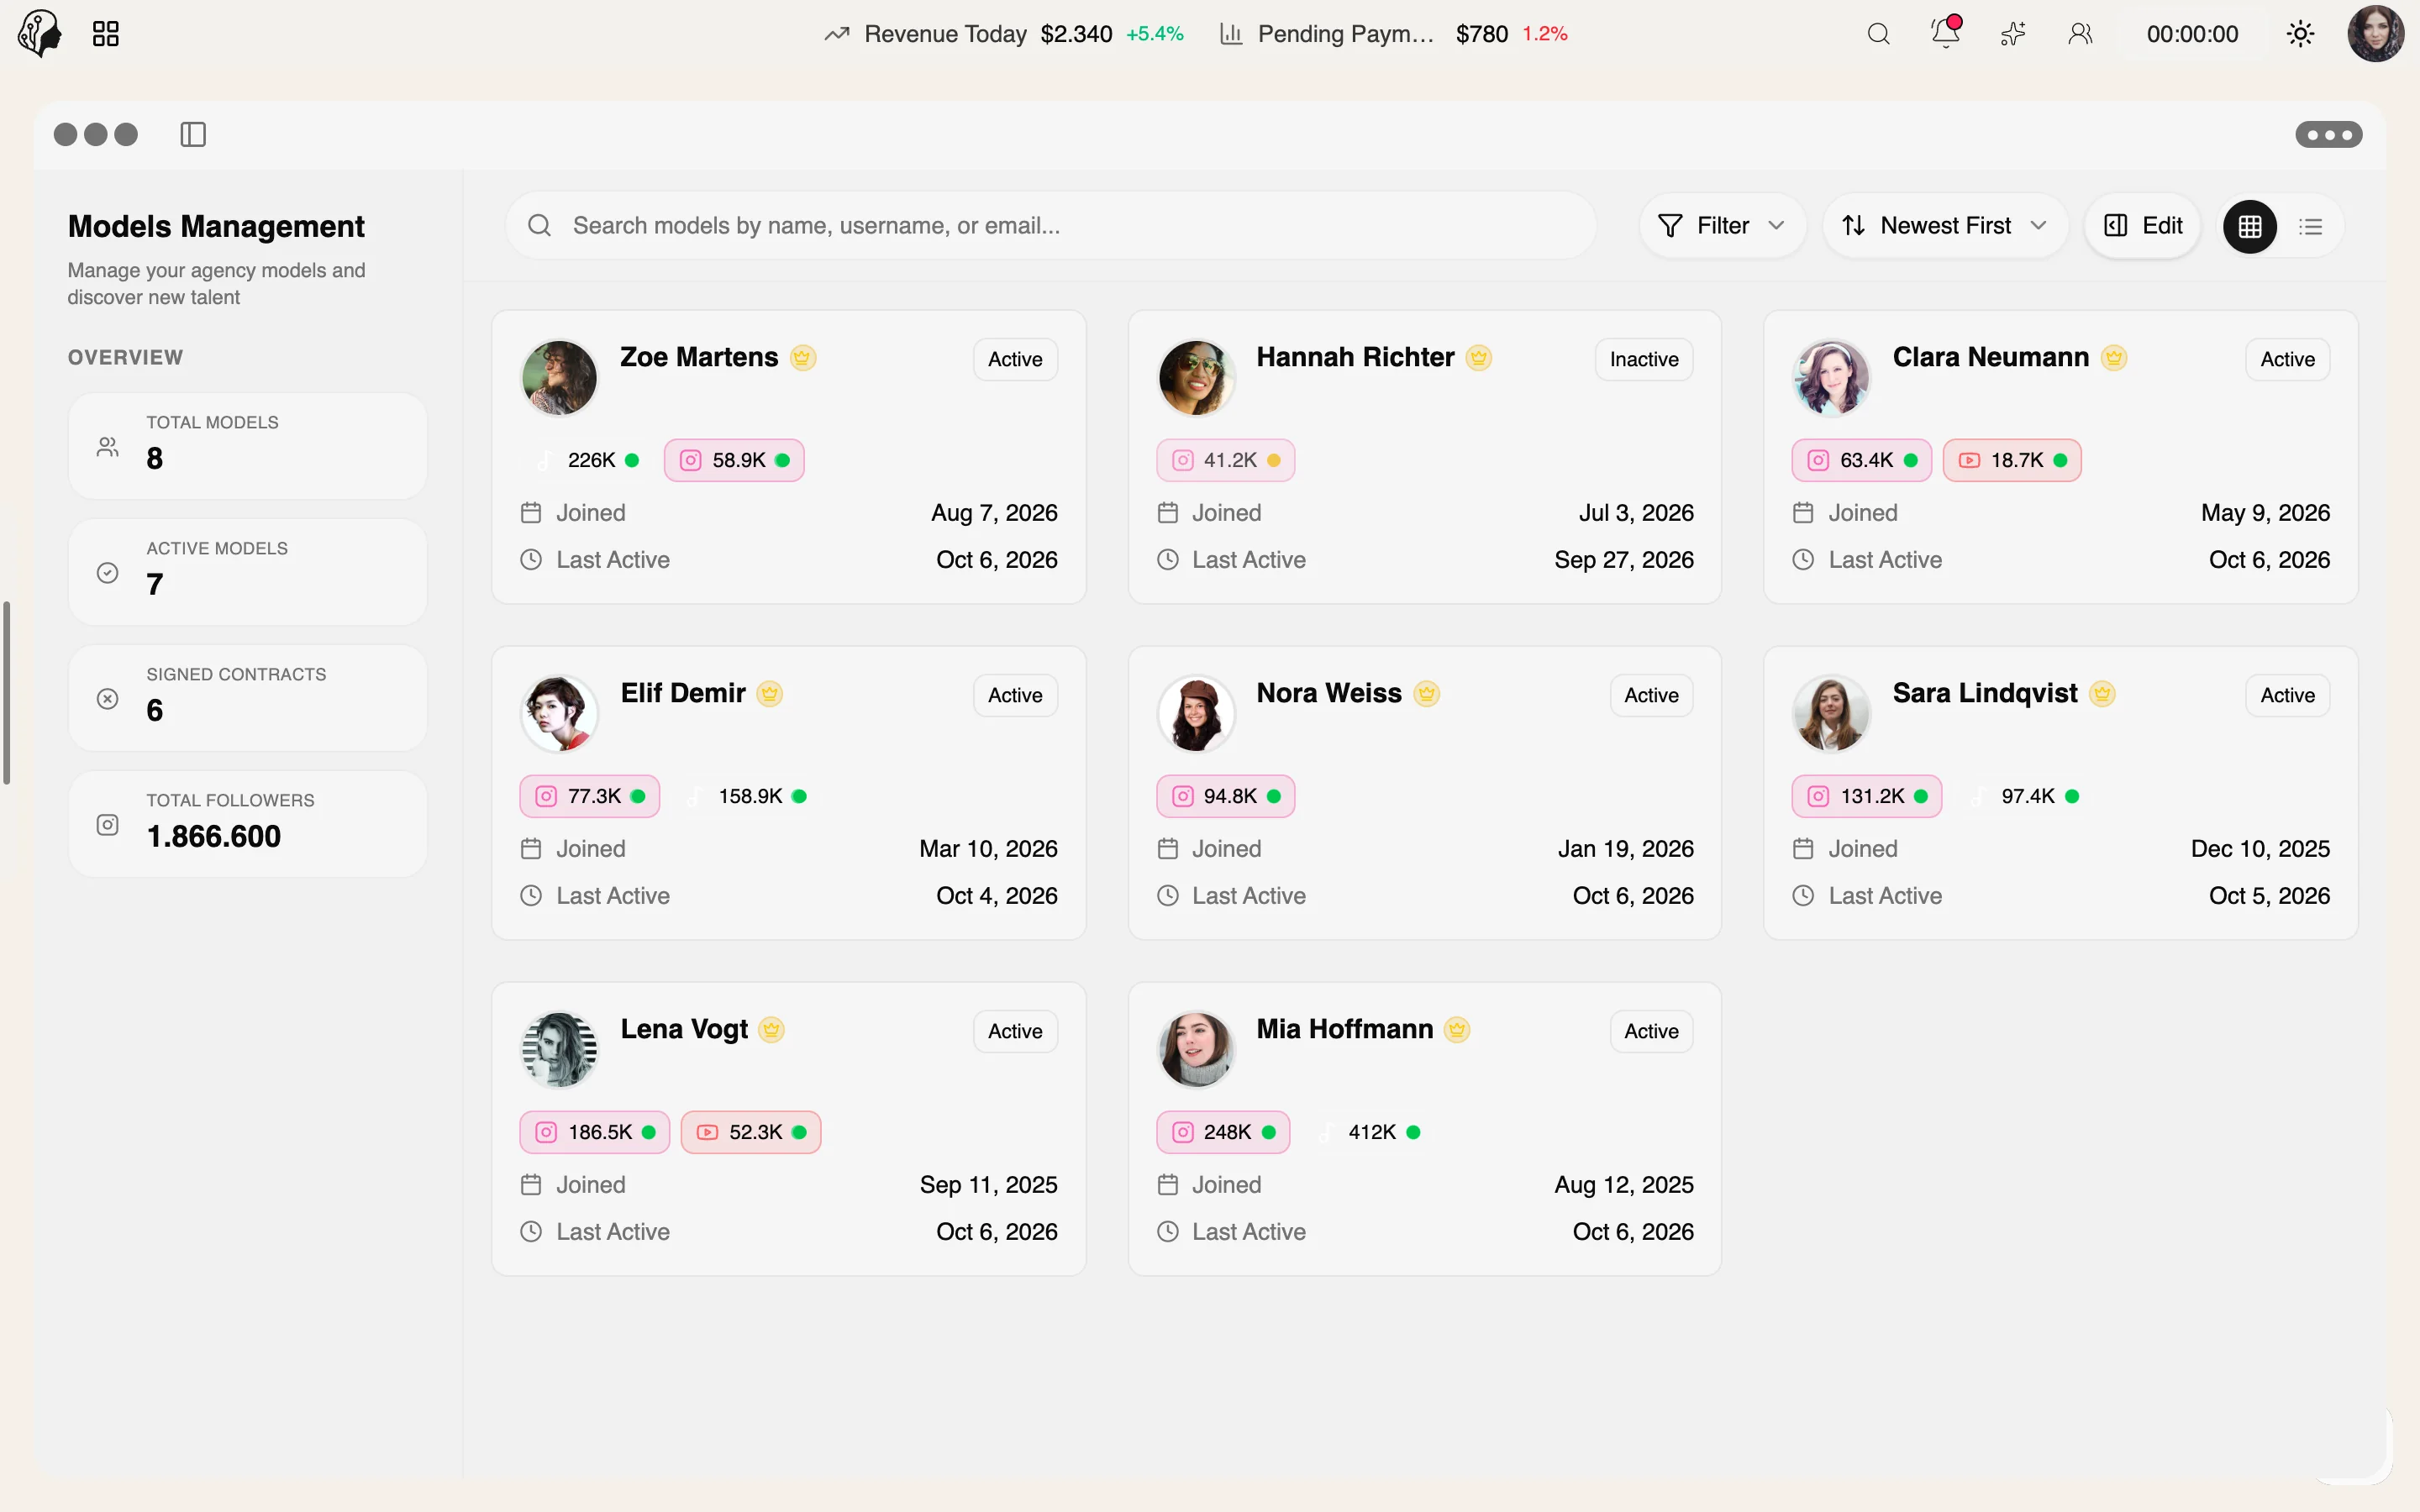The image size is (2420, 1512).
Task: Open Elif Demir profile name
Action: pos(683,693)
